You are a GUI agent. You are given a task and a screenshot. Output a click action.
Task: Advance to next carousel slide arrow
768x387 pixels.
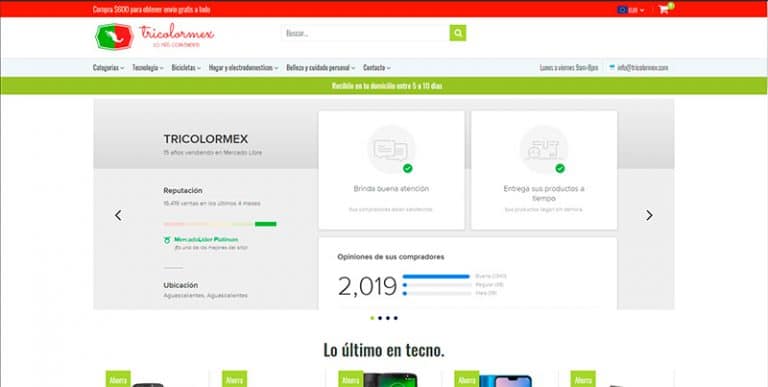649,215
